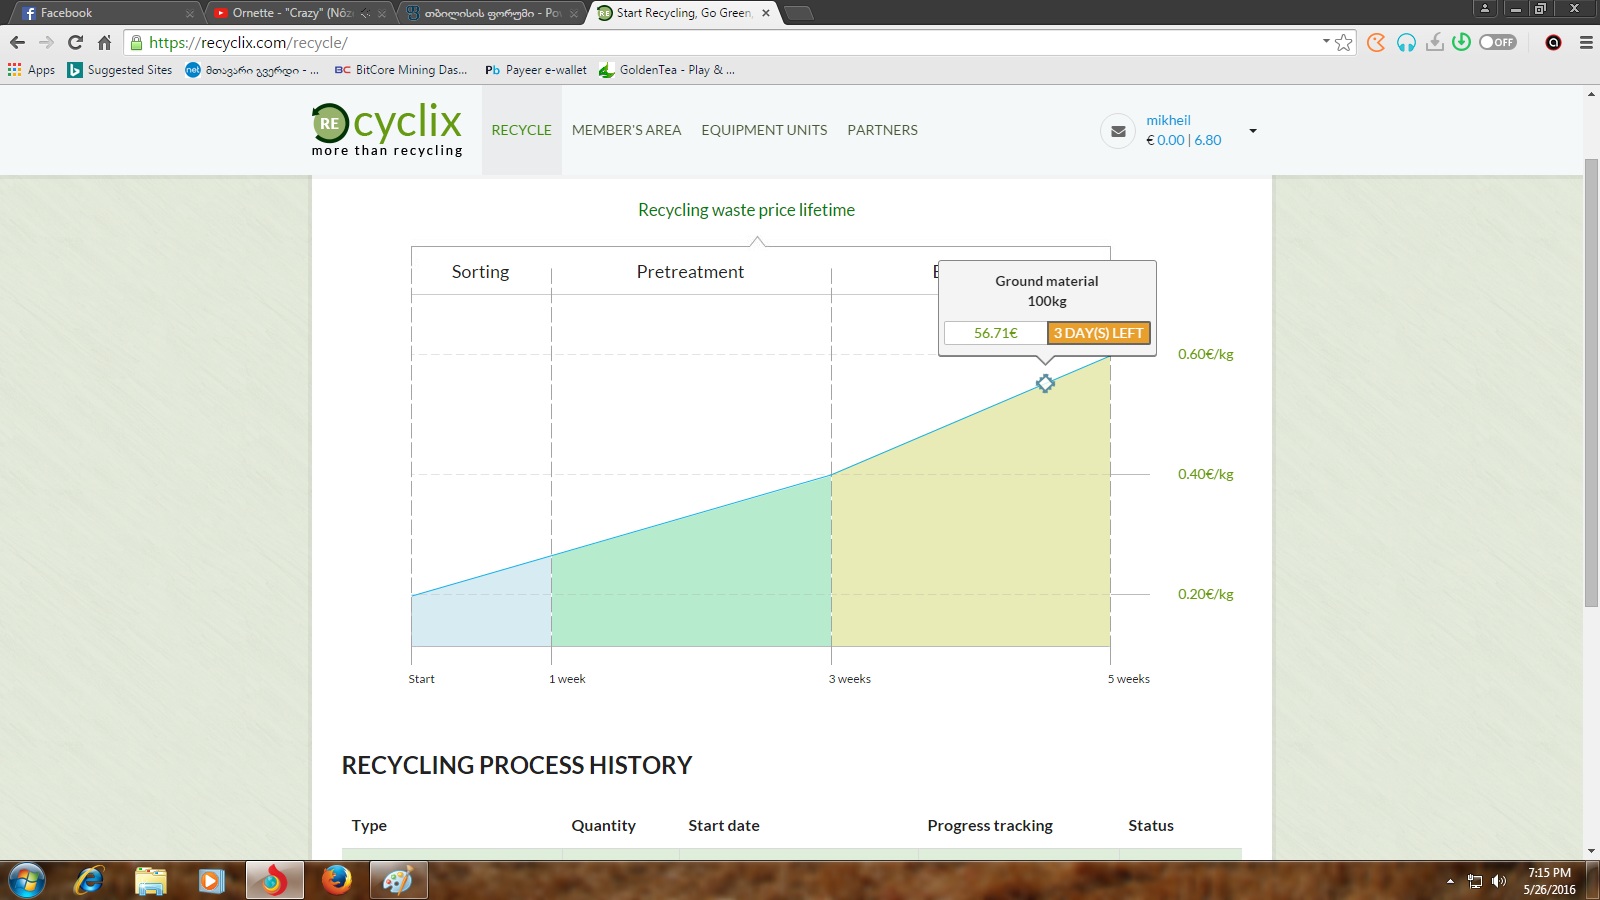Click the secure padlock in address bar
Screen dimensions: 1600x900
[x=137, y=43]
